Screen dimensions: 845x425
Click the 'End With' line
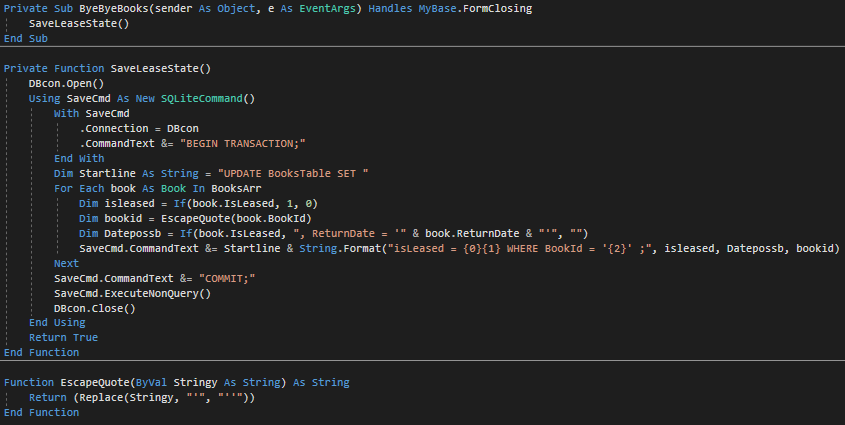pos(79,158)
